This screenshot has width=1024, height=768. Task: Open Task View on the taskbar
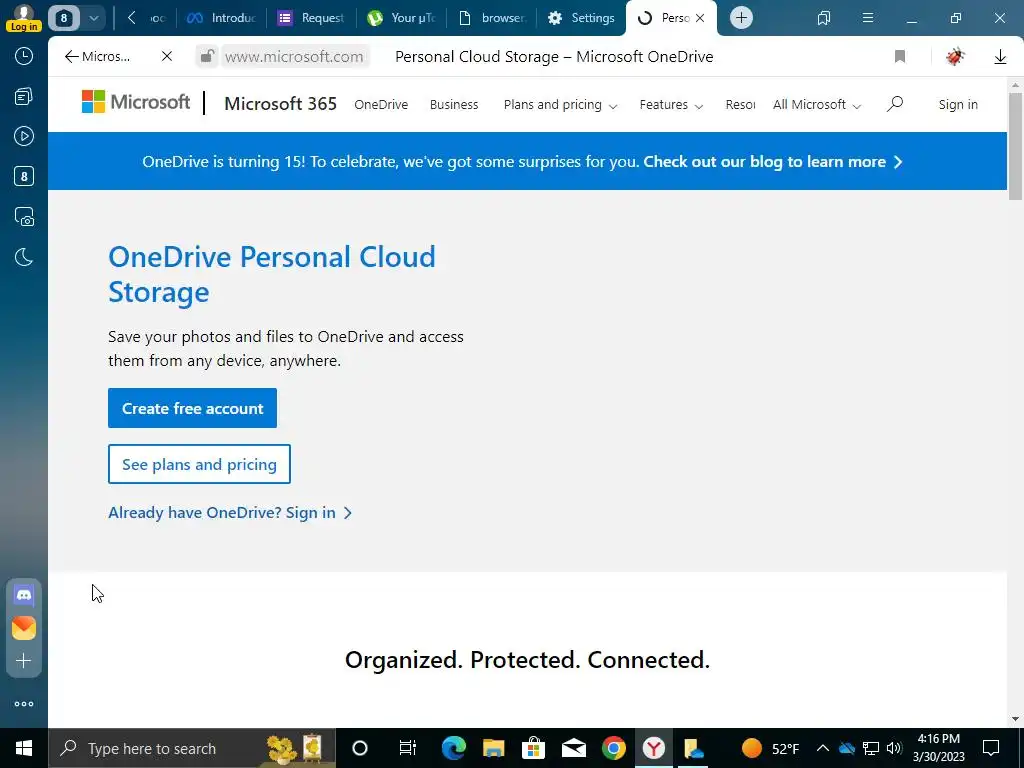(408, 748)
